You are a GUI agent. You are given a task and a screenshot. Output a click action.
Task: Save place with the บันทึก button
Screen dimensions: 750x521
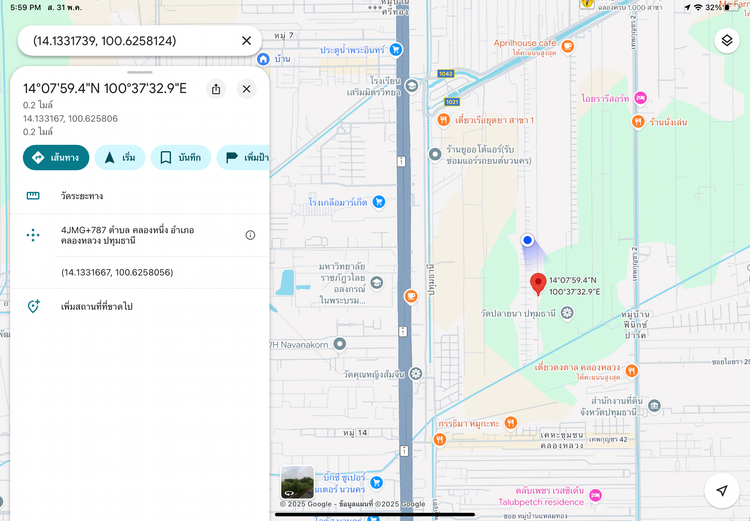click(x=180, y=157)
